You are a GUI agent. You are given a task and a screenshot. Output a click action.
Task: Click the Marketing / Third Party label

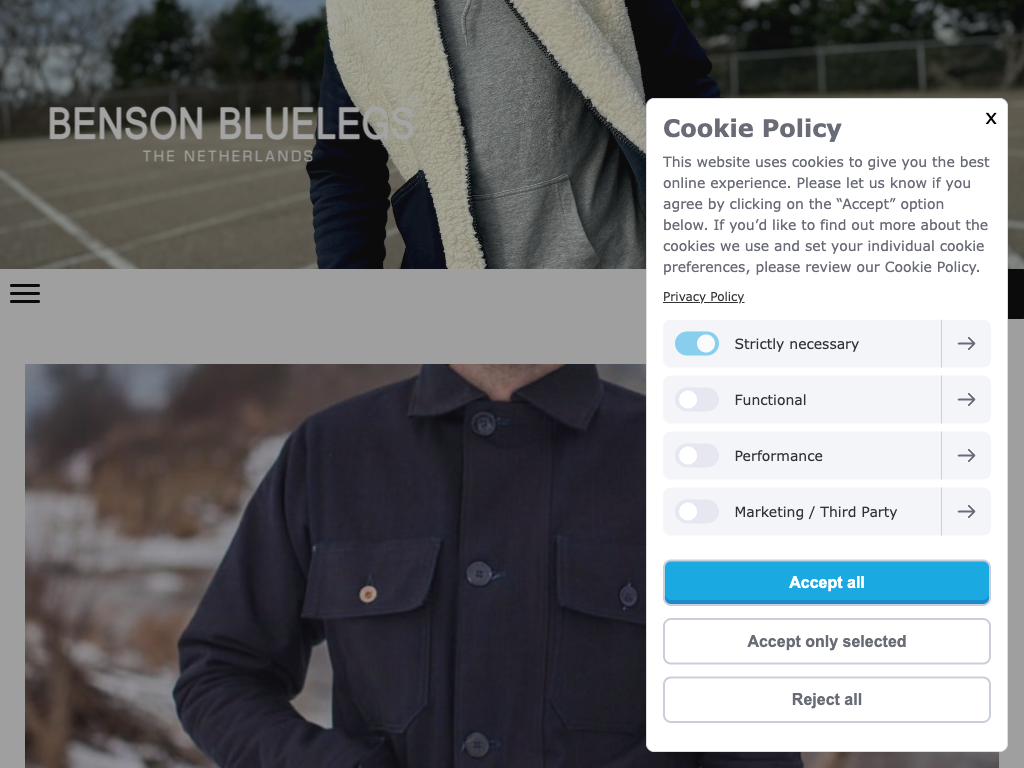tap(816, 512)
